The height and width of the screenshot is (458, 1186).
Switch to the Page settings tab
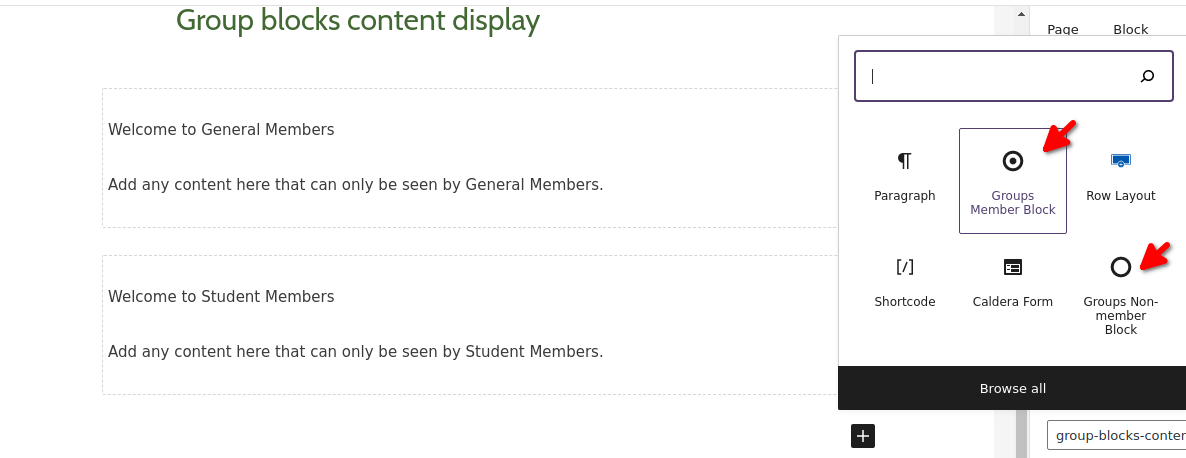click(x=1062, y=29)
